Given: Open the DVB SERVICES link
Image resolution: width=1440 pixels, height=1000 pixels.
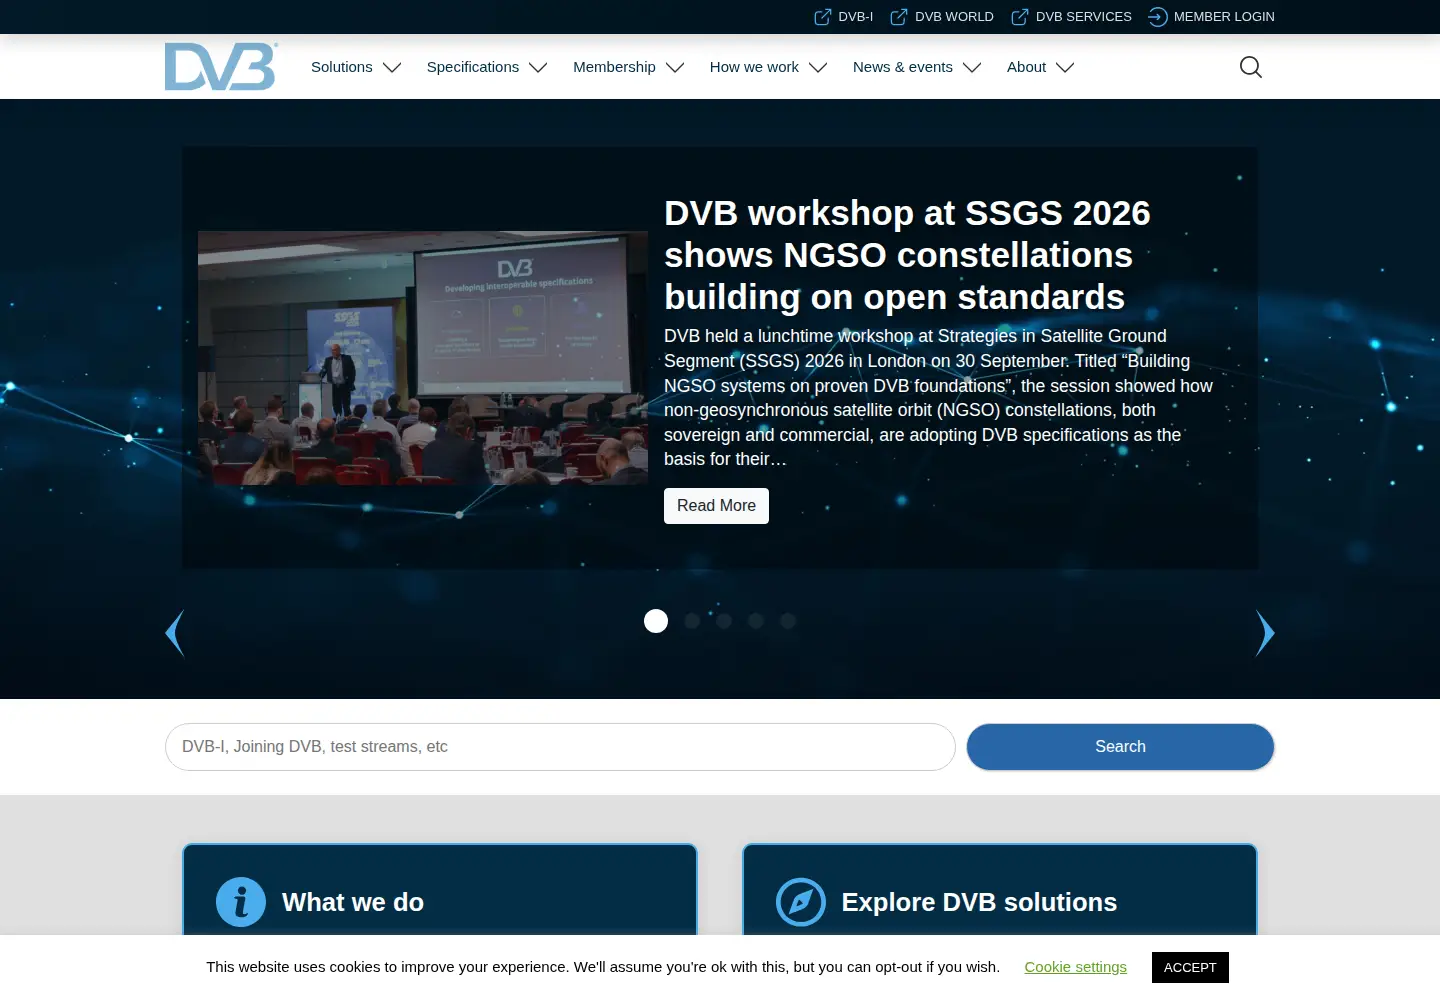Looking at the screenshot, I should pos(1084,17).
